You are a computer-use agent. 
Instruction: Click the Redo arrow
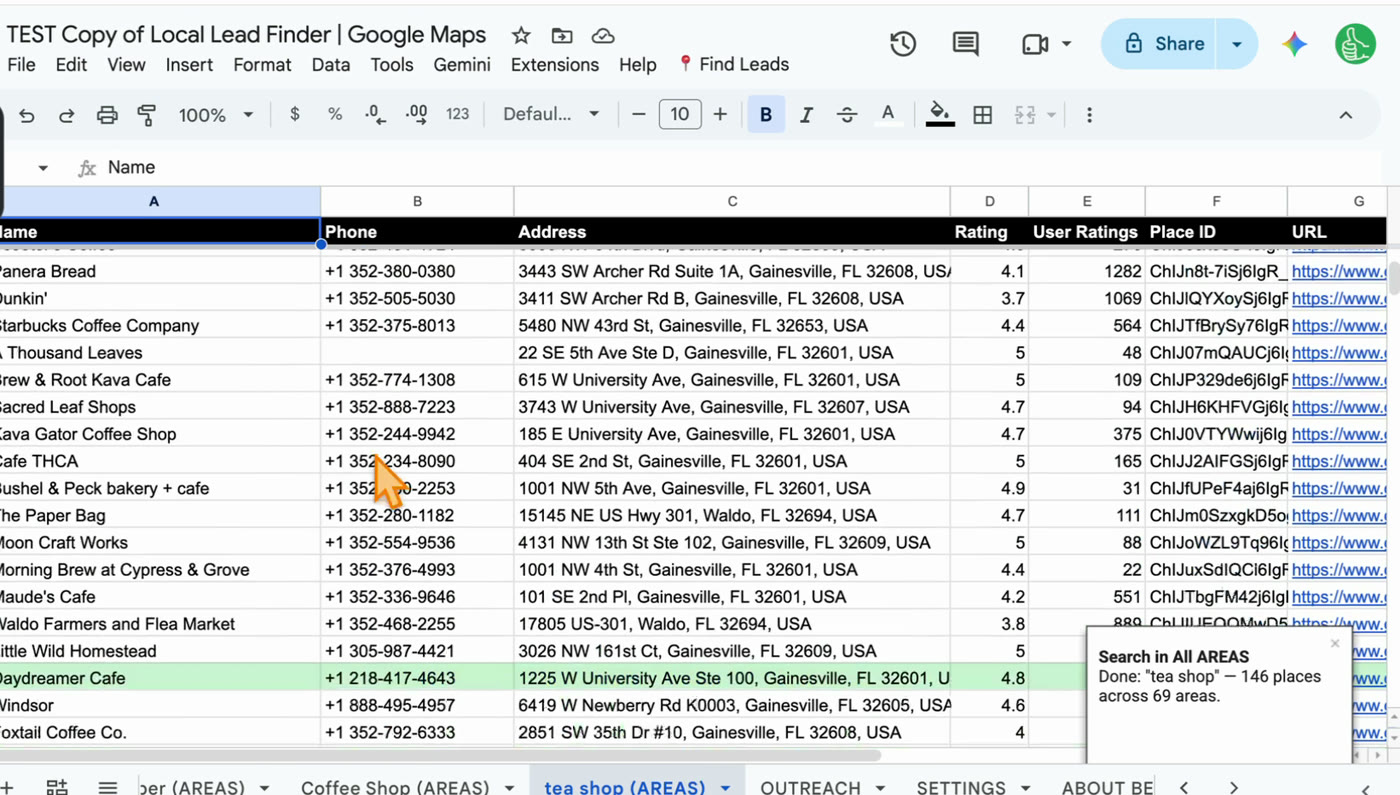pyautogui.click(x=66, y=115)
